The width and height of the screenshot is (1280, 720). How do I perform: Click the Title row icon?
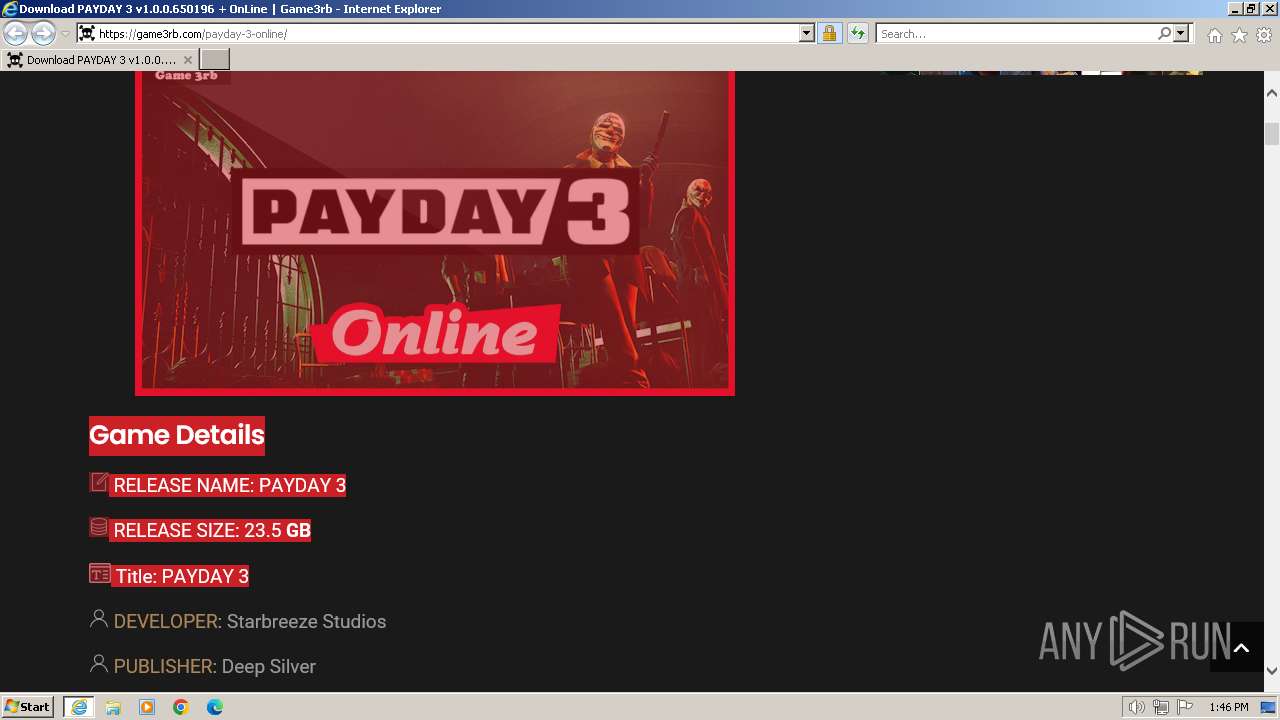coord(100,573)
